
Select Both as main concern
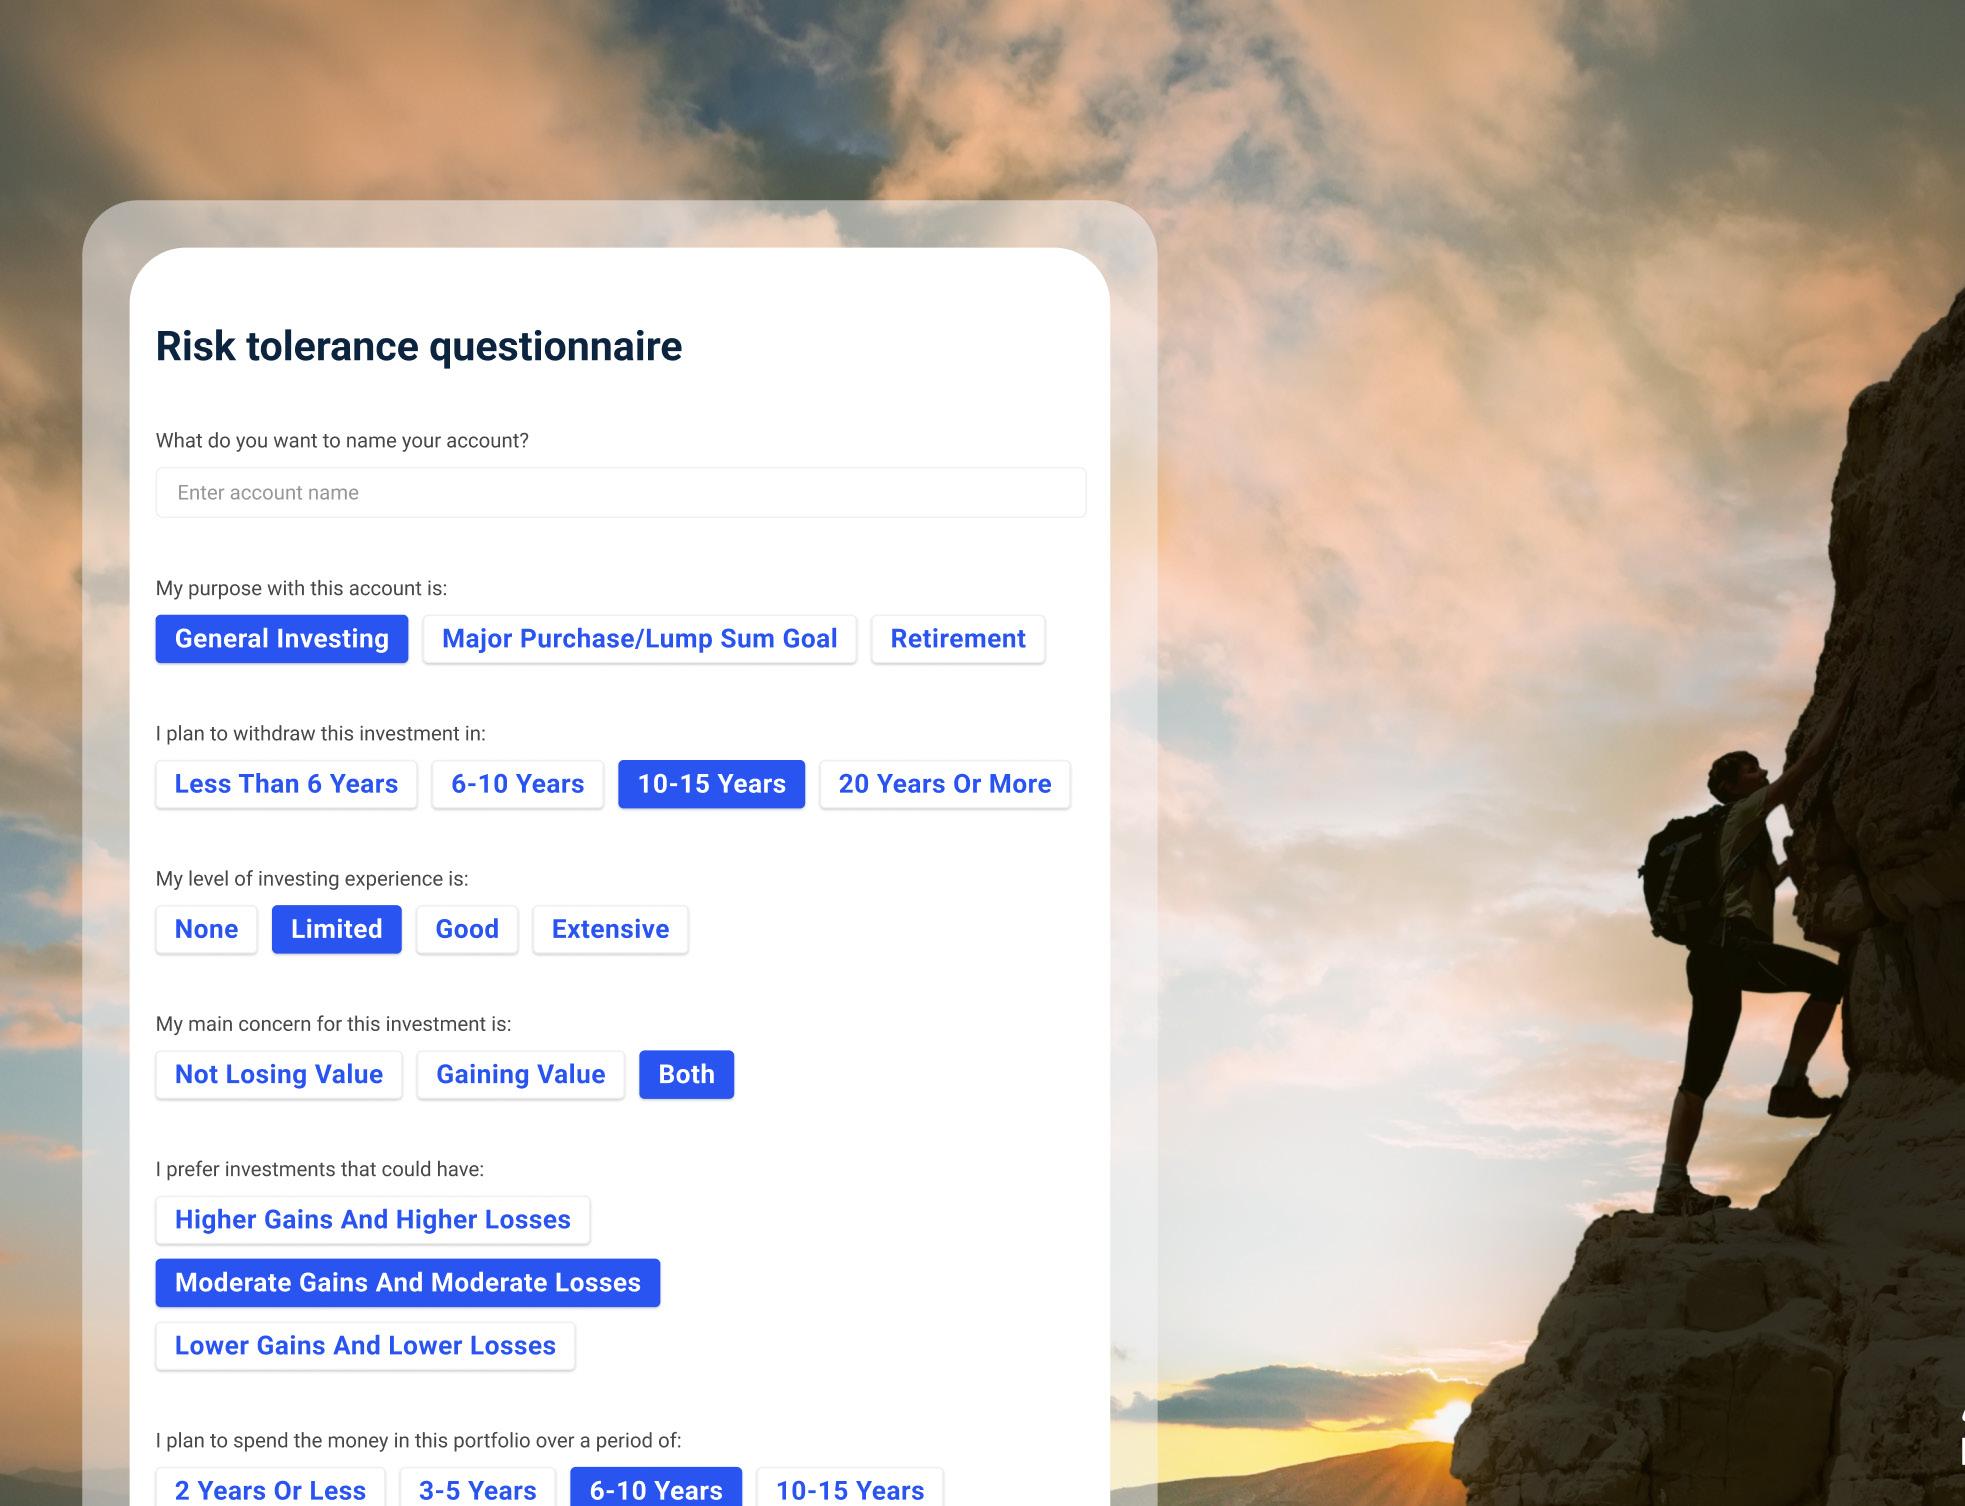(686, 1074)
